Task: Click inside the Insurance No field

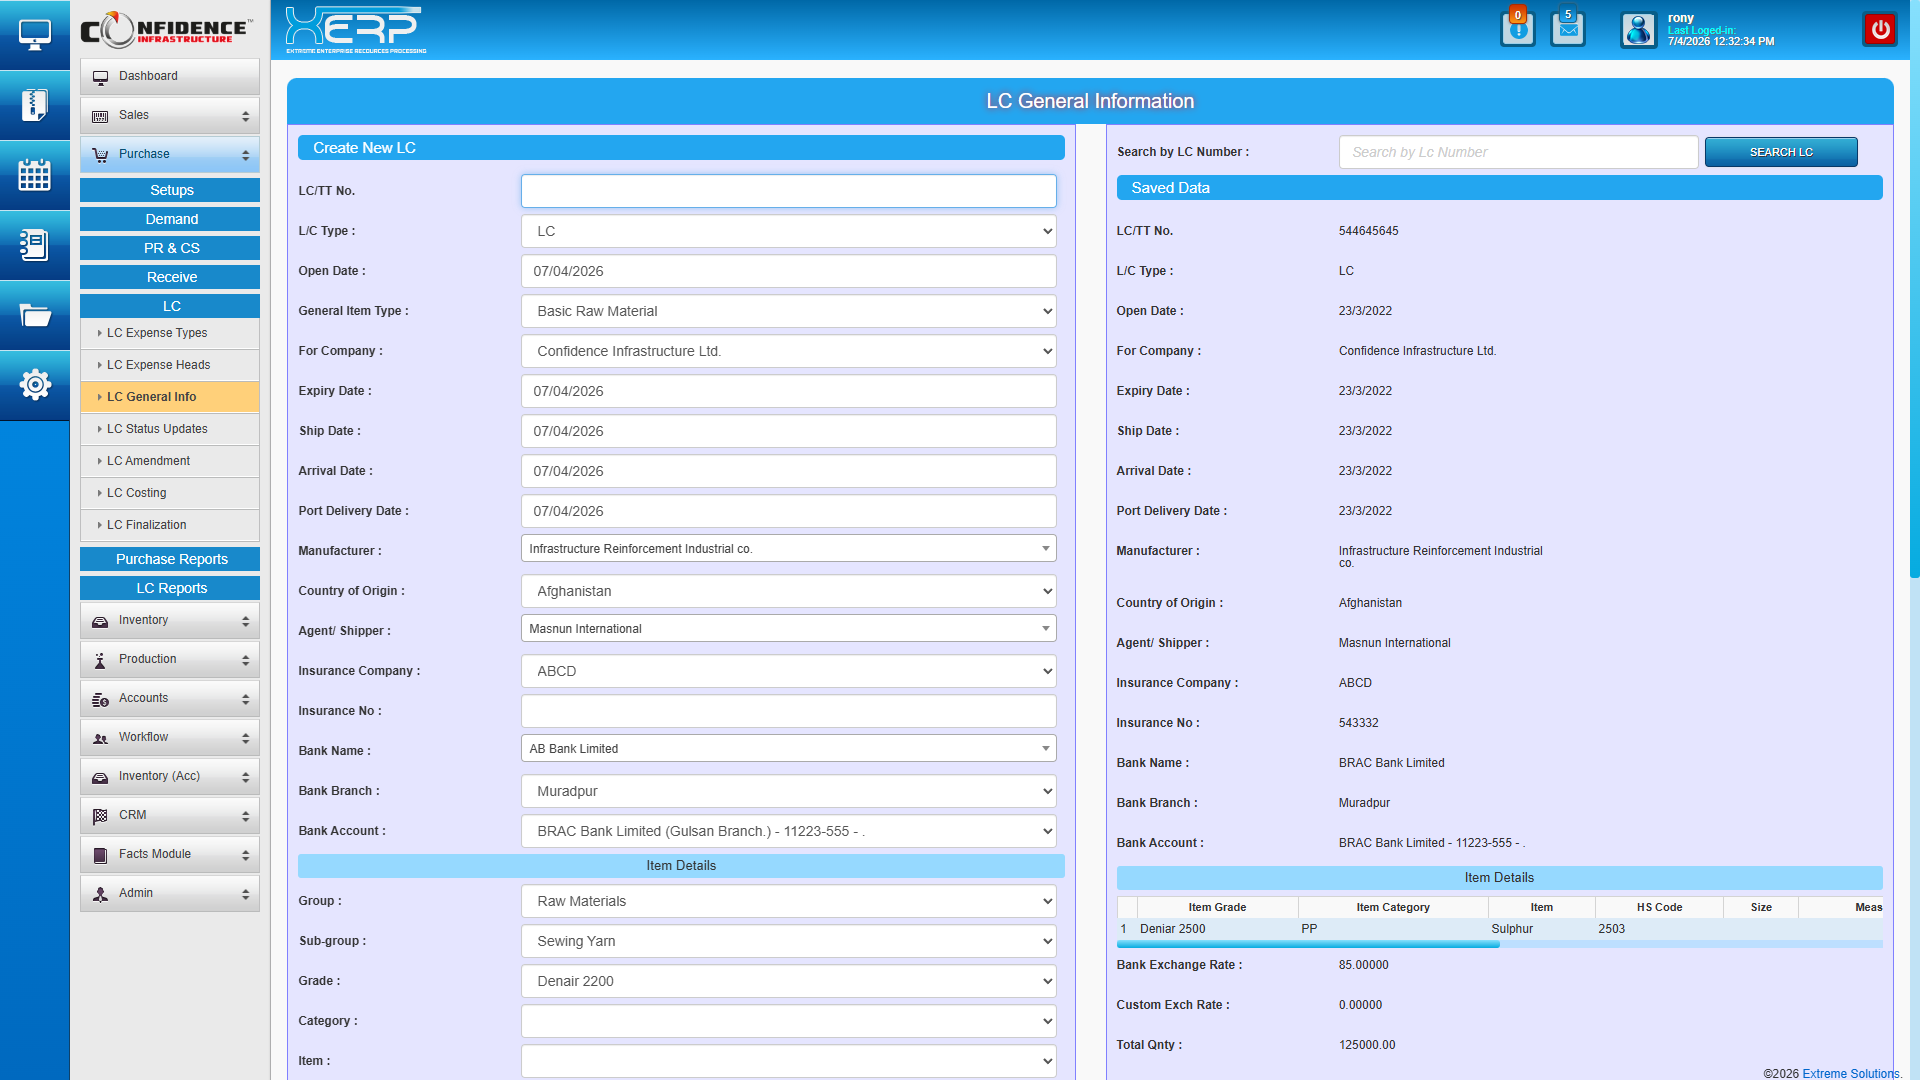Action: (x=788, y=711)
